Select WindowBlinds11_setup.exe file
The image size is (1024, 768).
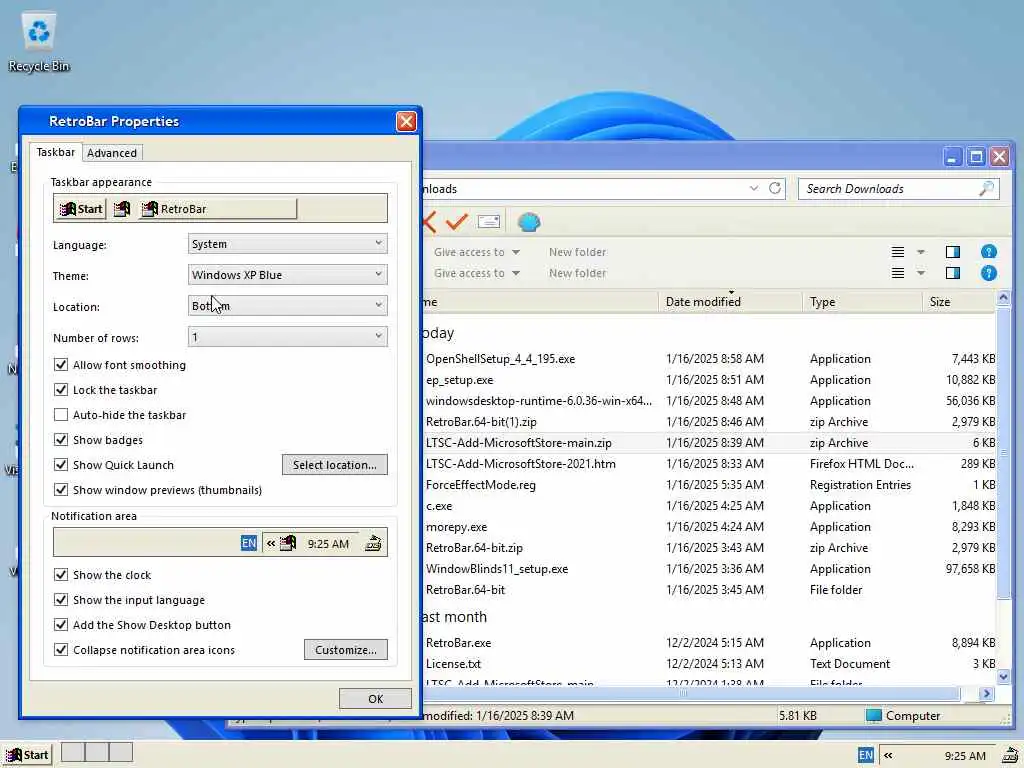click(497, 569)
